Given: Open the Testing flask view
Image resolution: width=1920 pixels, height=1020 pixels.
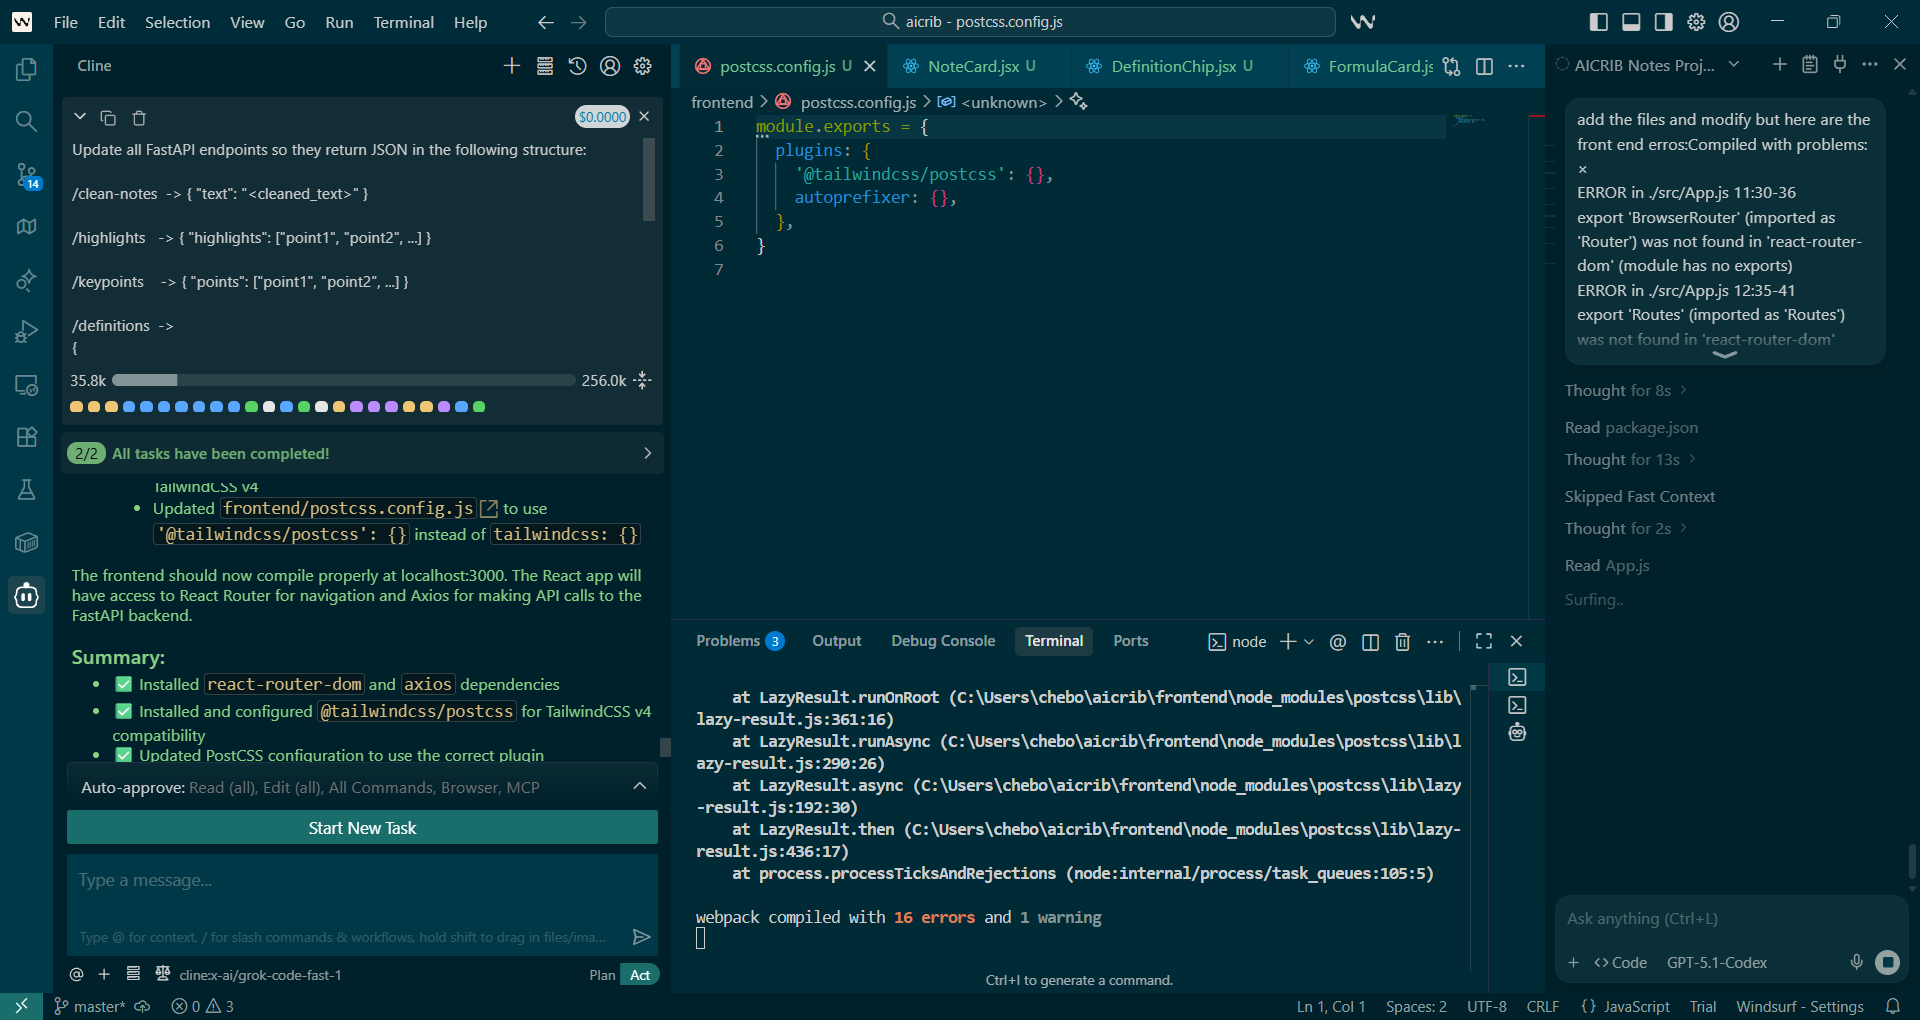Looking at the screenshot, I should (27, 489).
